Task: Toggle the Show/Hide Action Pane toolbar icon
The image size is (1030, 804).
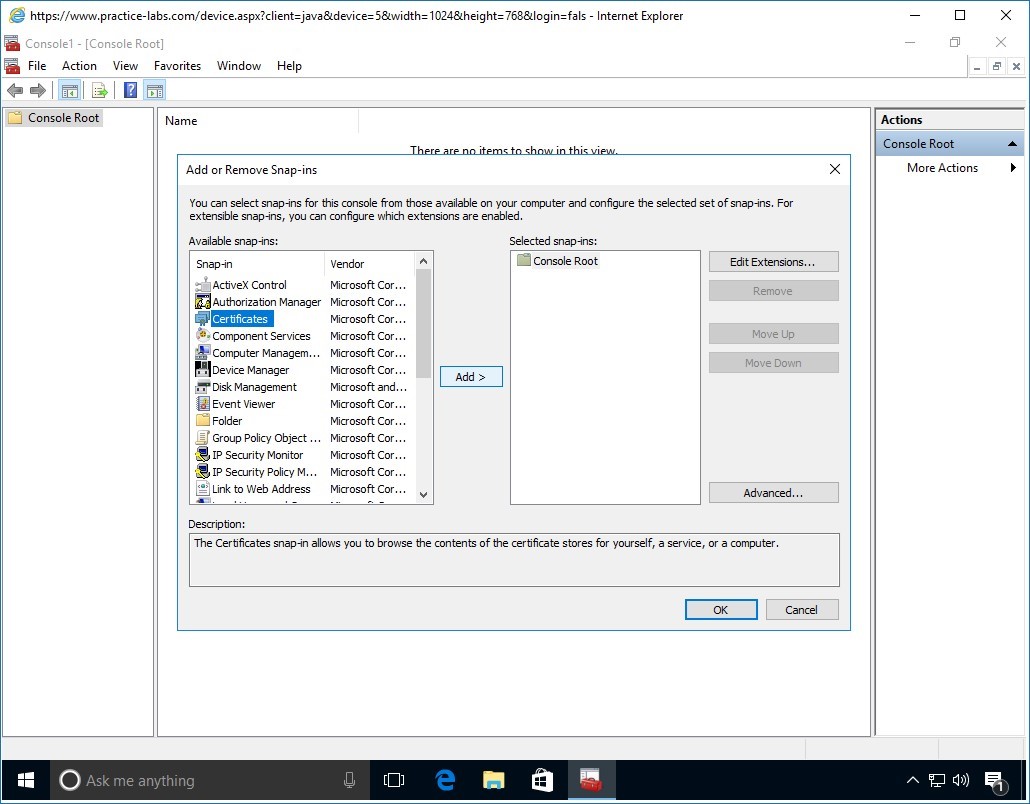Action: pyautogui.click(x=155, y=90)
